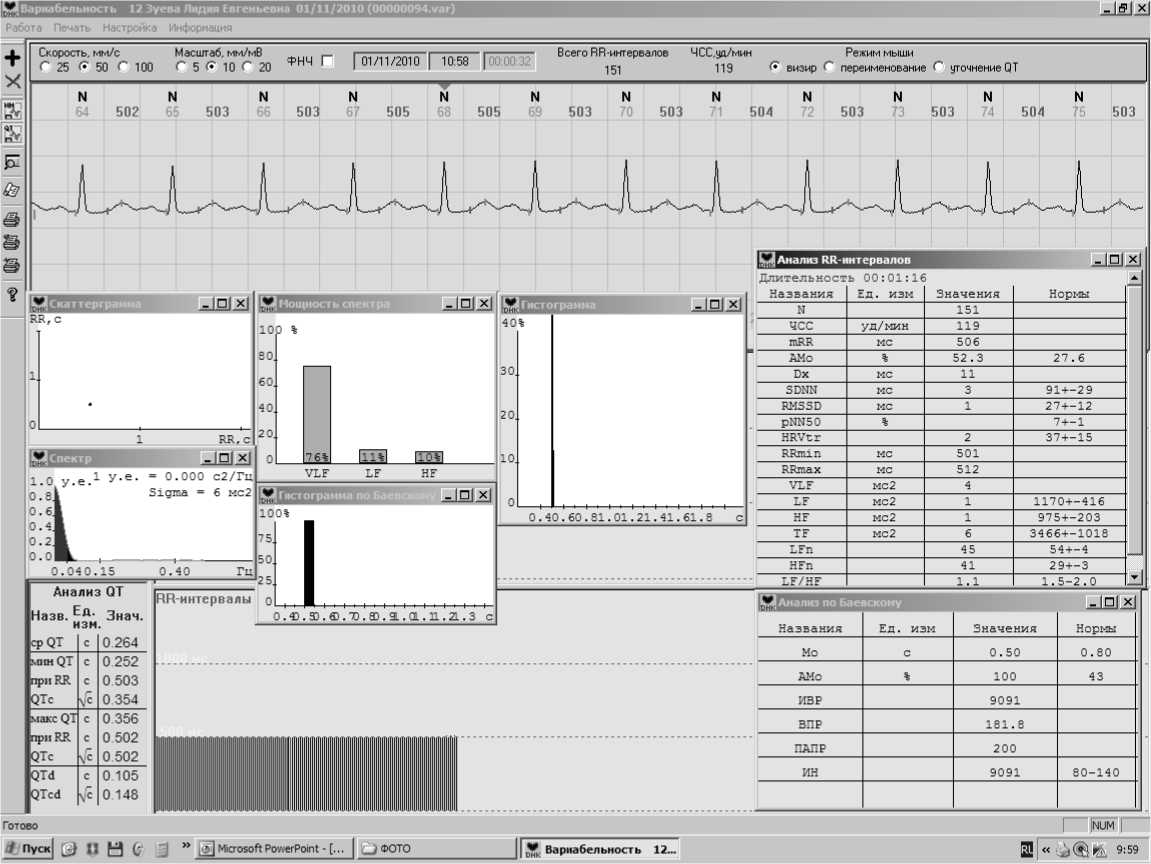This screenshot has width=1151, height=864.
Task: Click scroll-up arrow in Анализ RR-интервалов
Action: (1135, 277)
